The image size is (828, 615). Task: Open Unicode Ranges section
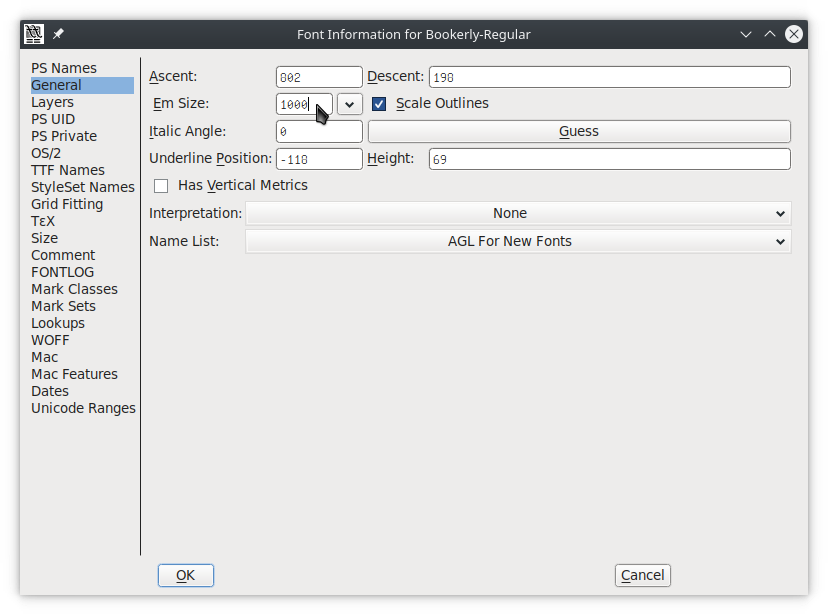[83, 408]
